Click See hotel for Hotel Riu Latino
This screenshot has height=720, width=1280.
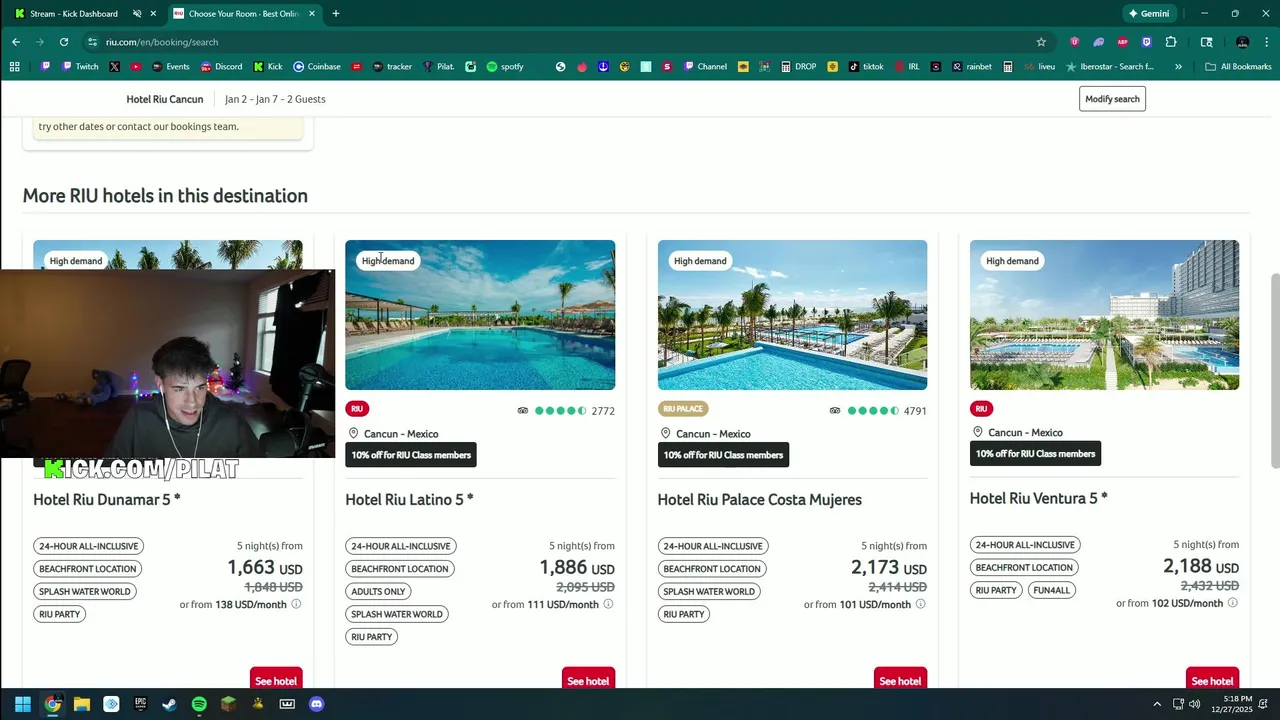pyautogui.click(x=588, y=680)
